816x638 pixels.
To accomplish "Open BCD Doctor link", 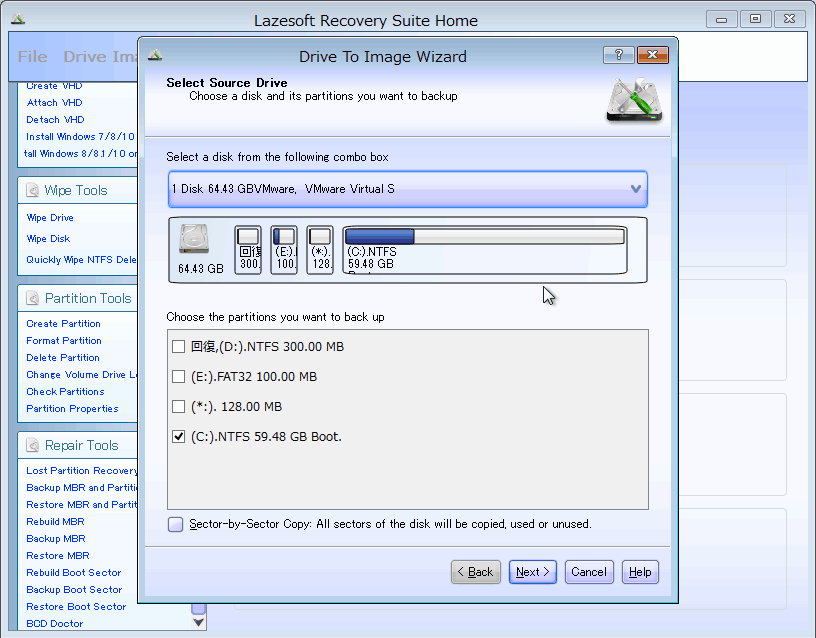I will [55, 623].
